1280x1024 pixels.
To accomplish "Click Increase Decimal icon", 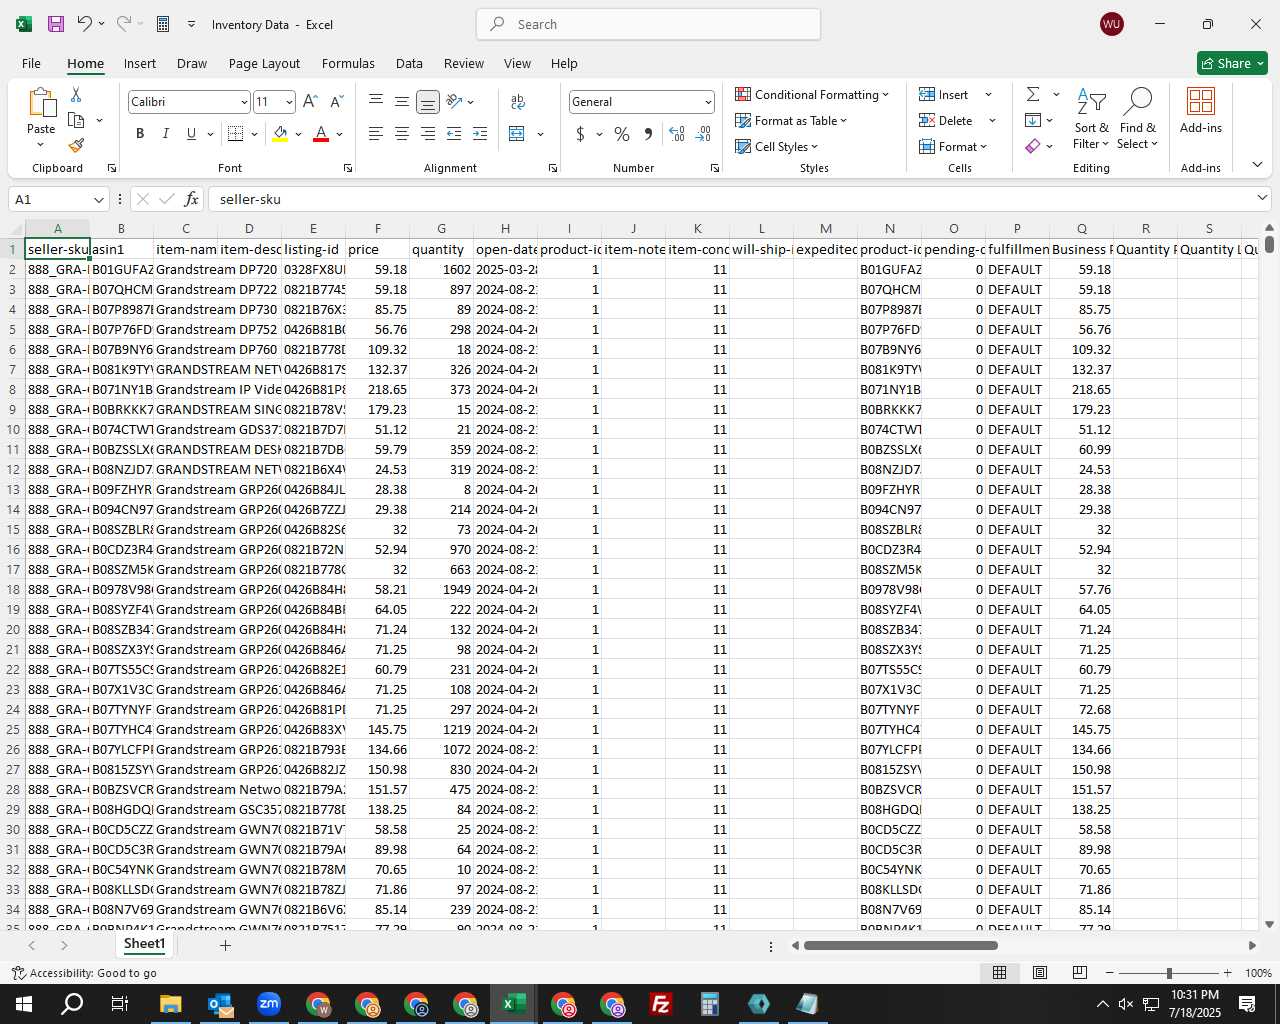I will [x=677, y=134].
